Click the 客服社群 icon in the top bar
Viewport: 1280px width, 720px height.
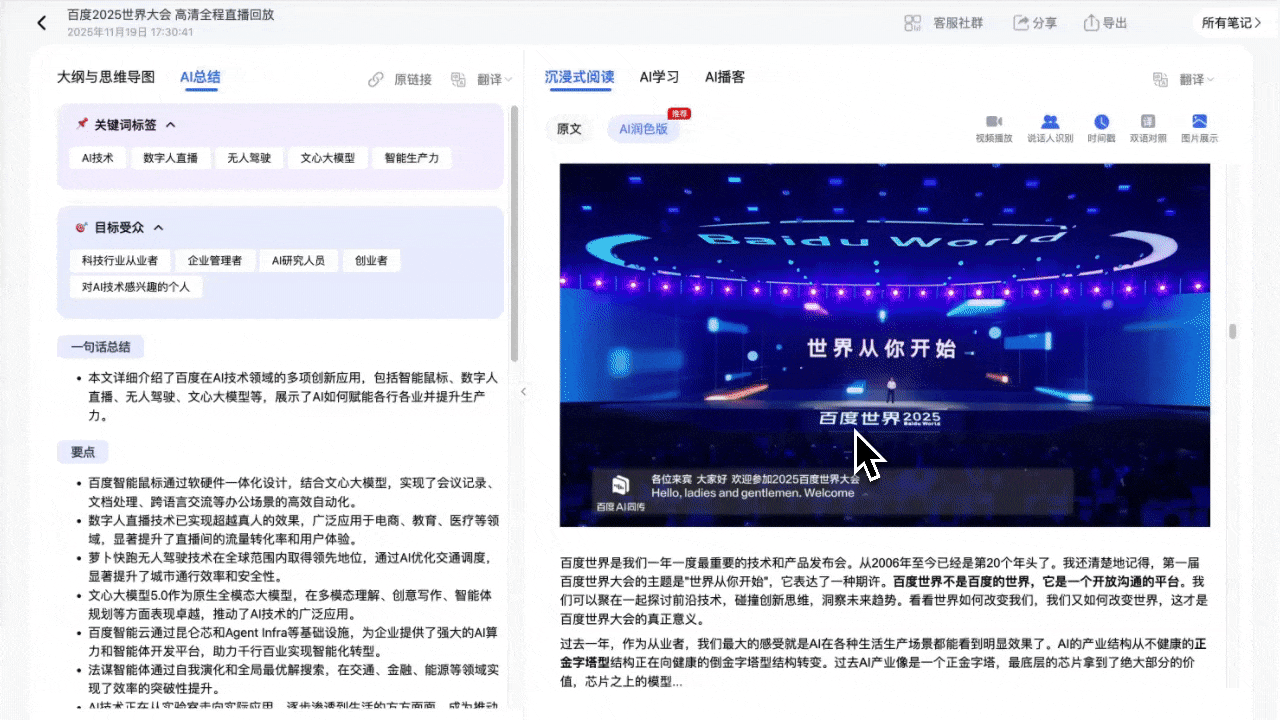pyautogui.click(x=913, y=22)
